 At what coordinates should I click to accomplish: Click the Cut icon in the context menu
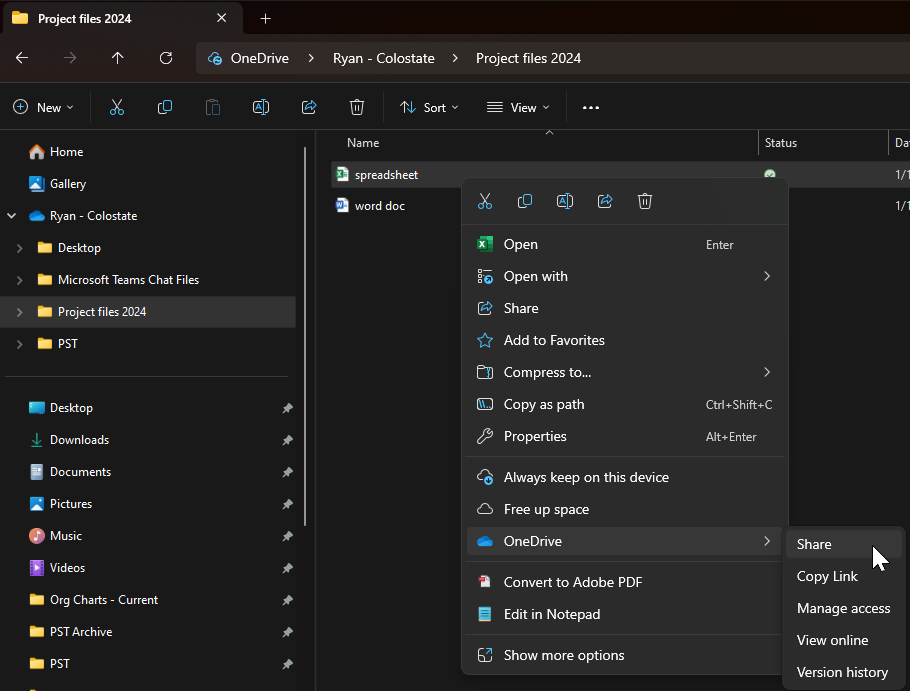485,201
